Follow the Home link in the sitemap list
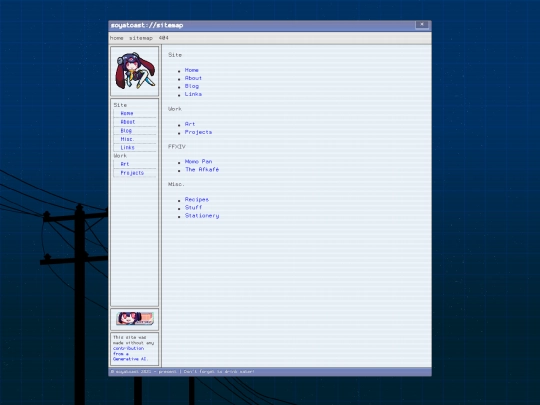The image size is (540, 405). 192,70
